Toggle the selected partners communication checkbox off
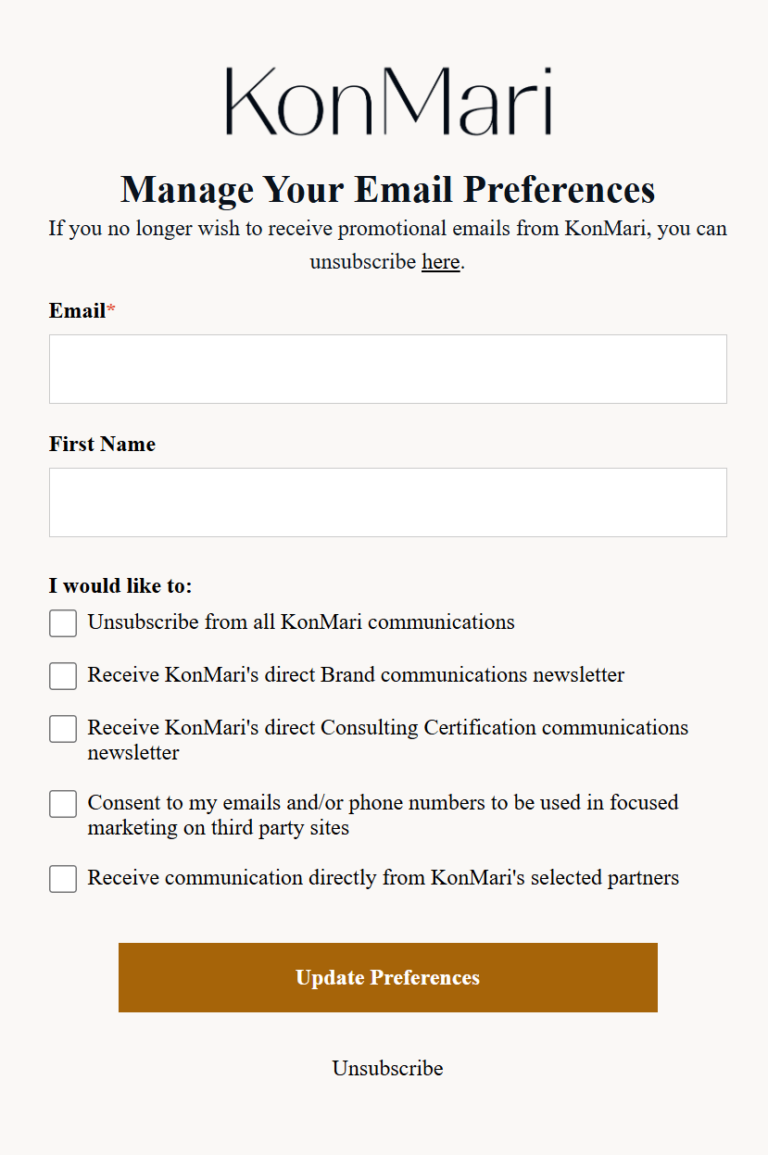Image resolution: width=768 pixels, height=1155 pixels. click(x=62, y=878)
